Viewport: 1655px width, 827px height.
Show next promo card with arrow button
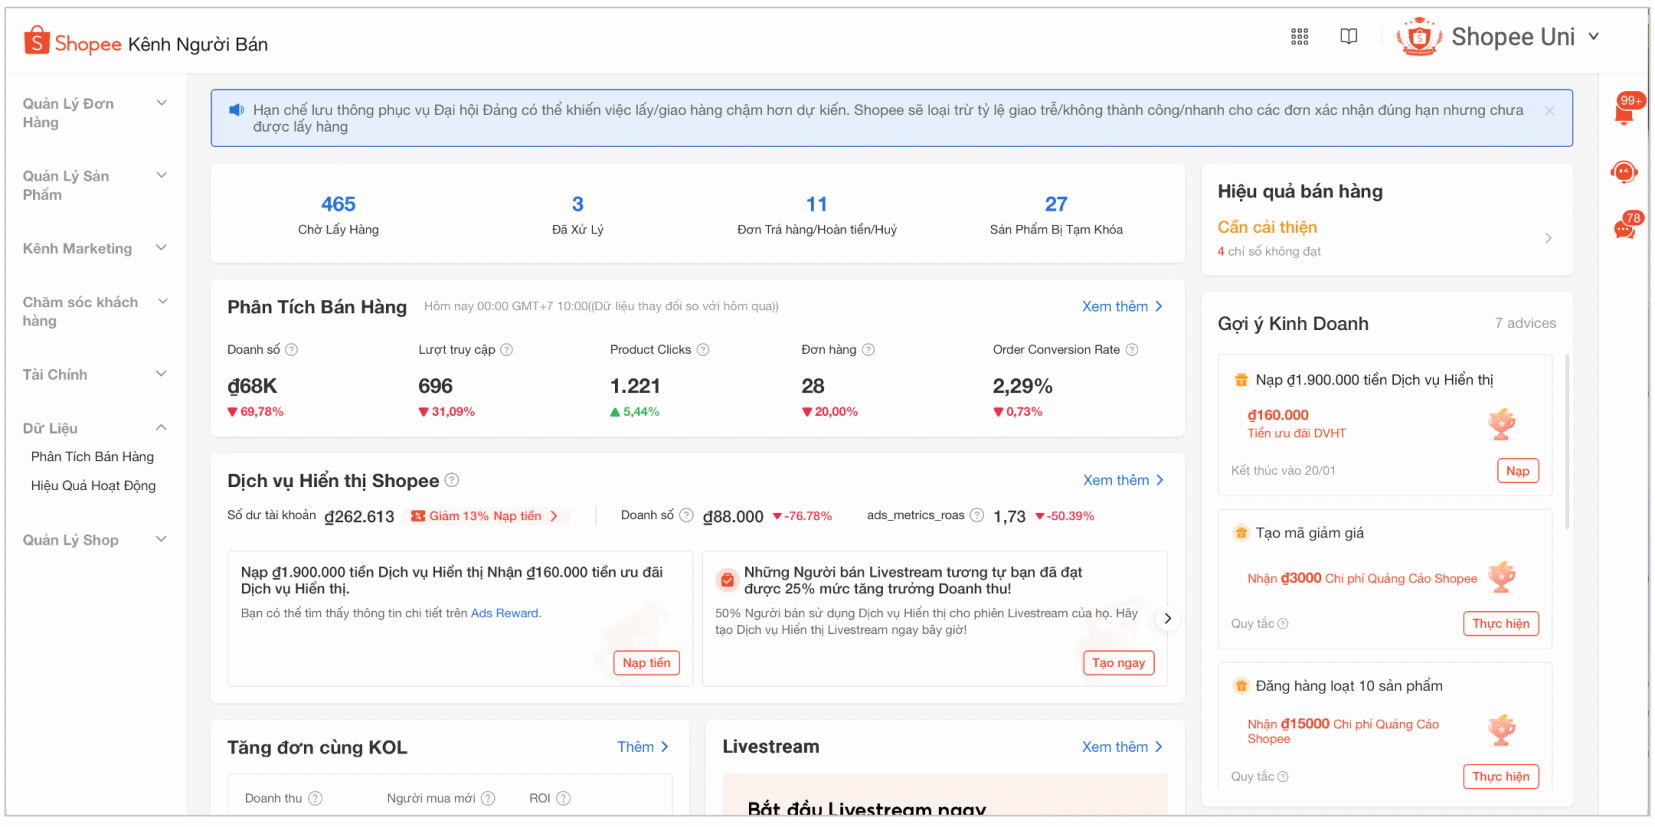tap(1167, 619)
